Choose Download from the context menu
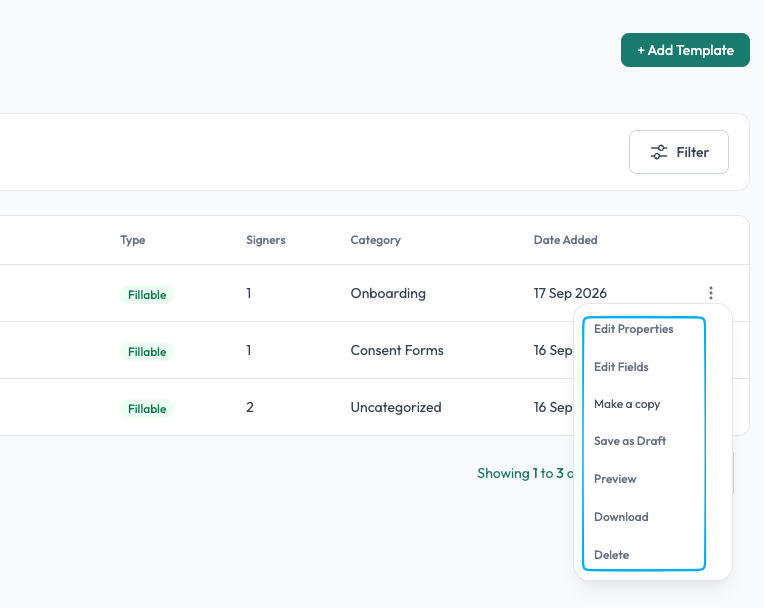This screenshot has height=608, width=764. 621,517
